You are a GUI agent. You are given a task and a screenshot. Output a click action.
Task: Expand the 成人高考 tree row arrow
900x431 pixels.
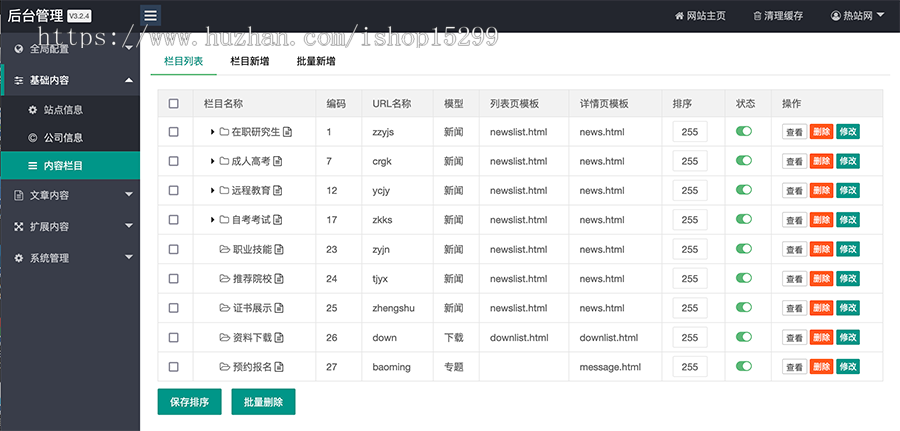click(212, 161)
